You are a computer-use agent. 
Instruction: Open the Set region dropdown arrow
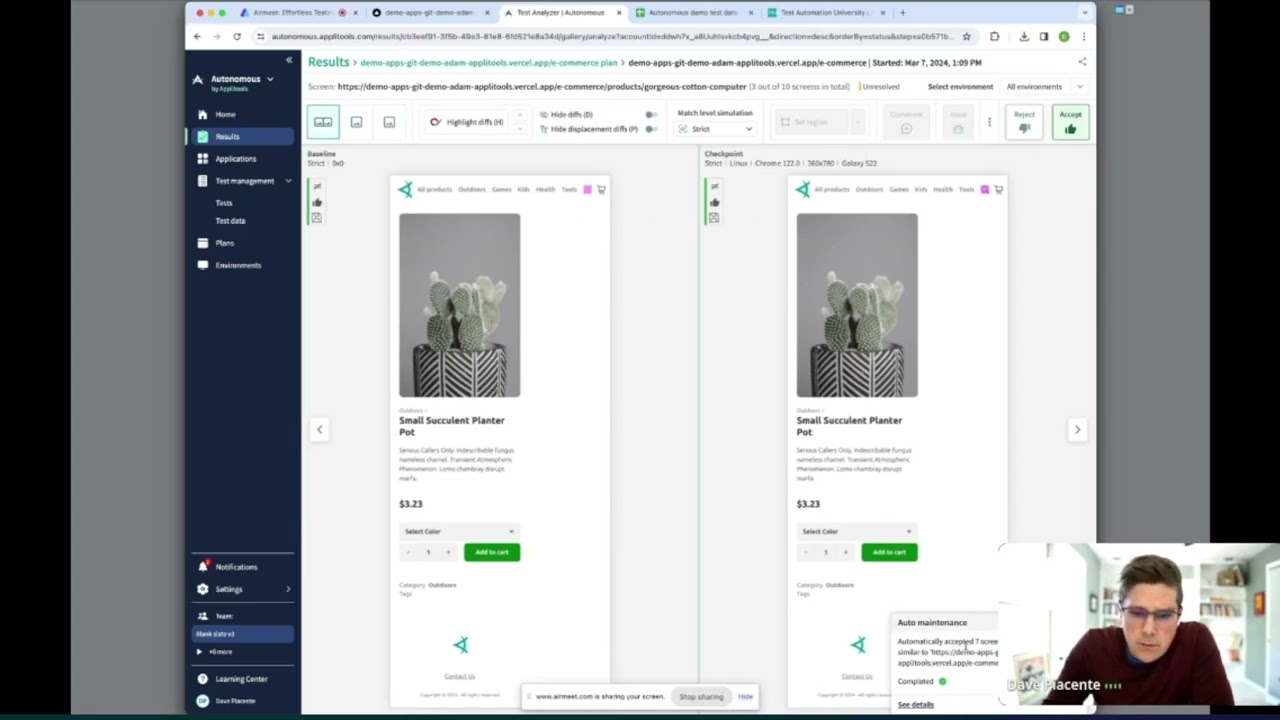pos(857,122)
